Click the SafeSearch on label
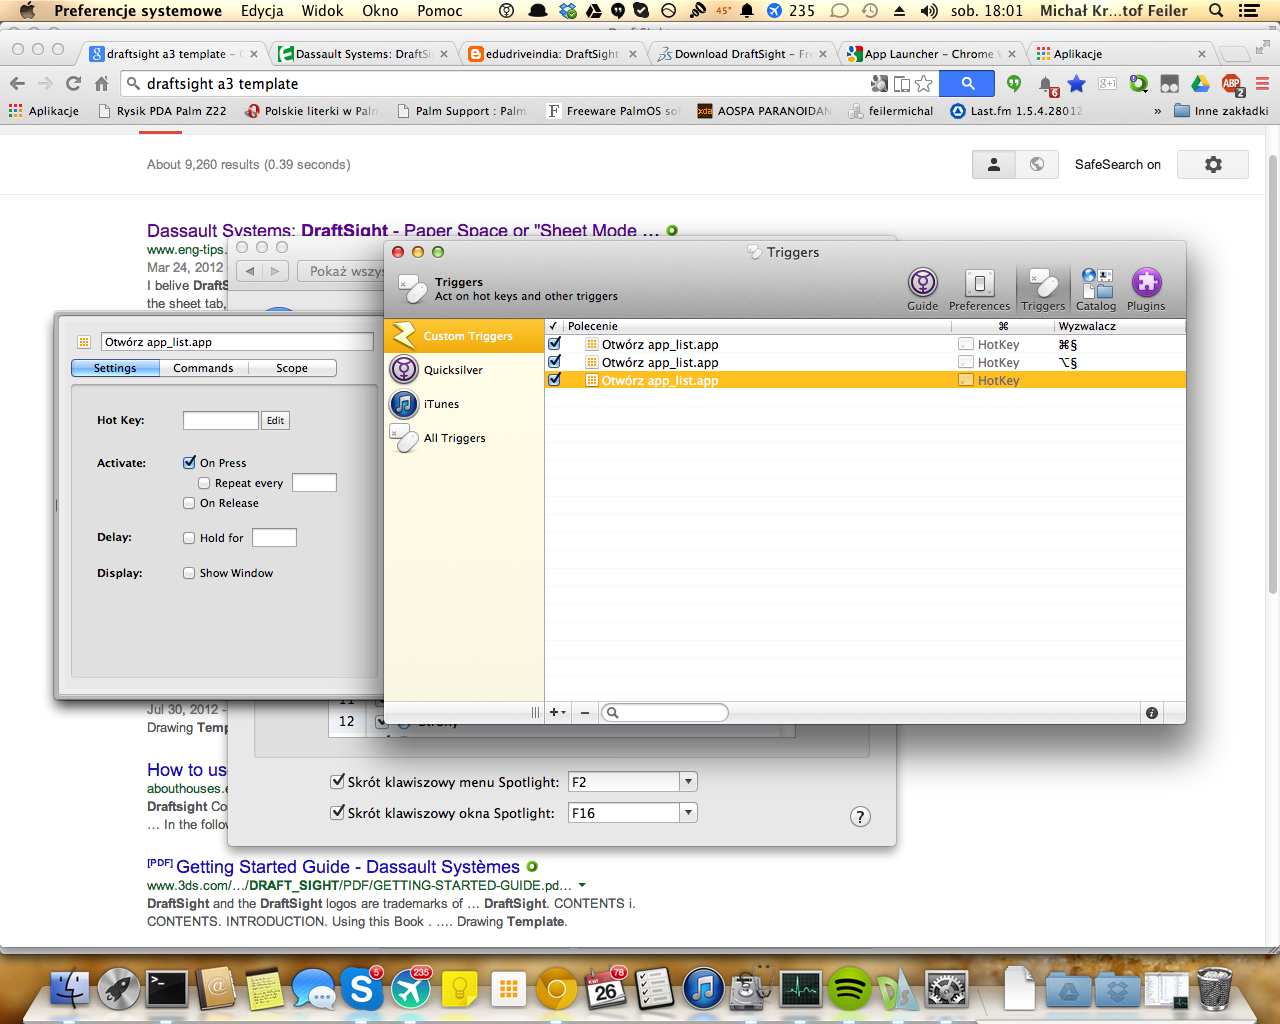This screenshot has width=1280, height=1024. tap(1118, 164)
